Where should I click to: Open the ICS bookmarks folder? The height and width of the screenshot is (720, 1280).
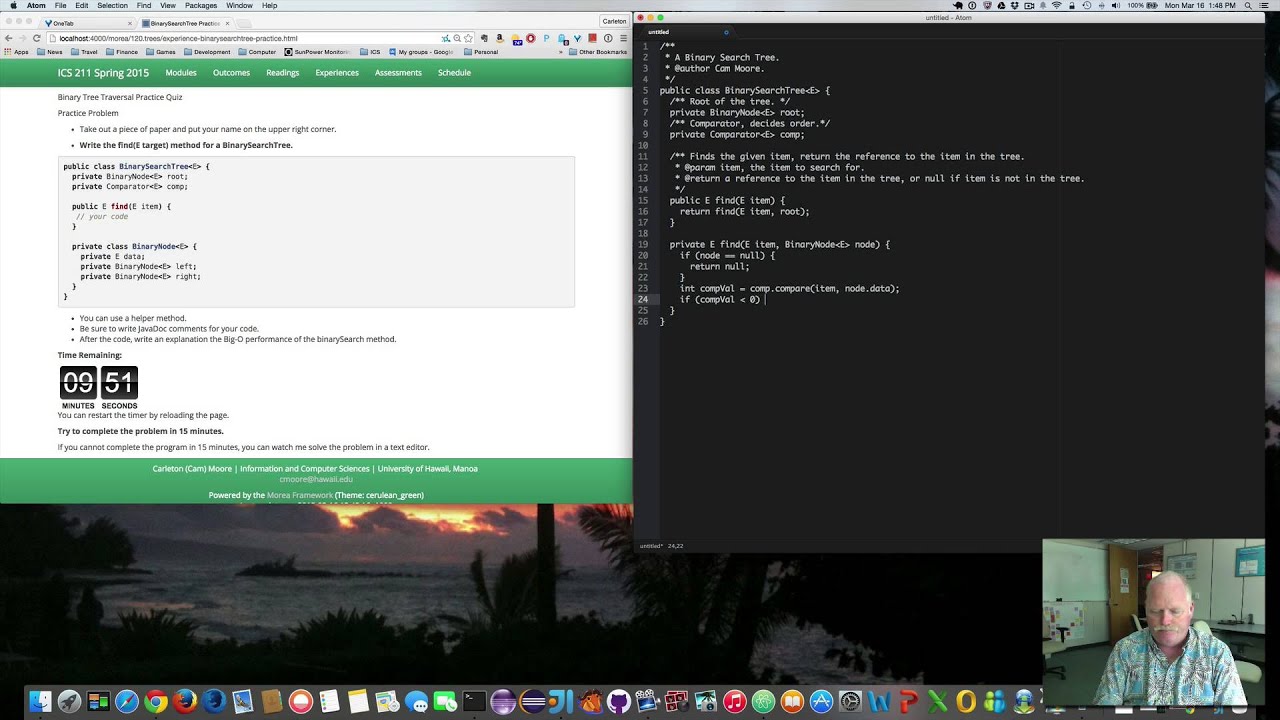click(371, 52)
